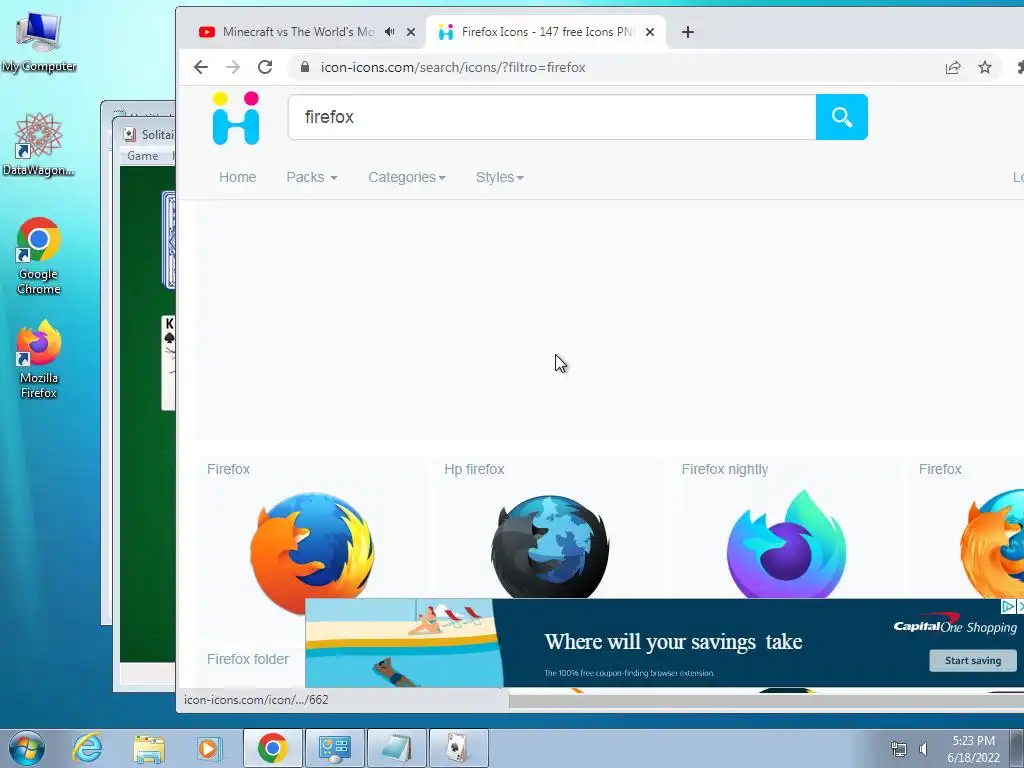
Task: Click the Solitaire taskbar button
Action: point(458,748)
